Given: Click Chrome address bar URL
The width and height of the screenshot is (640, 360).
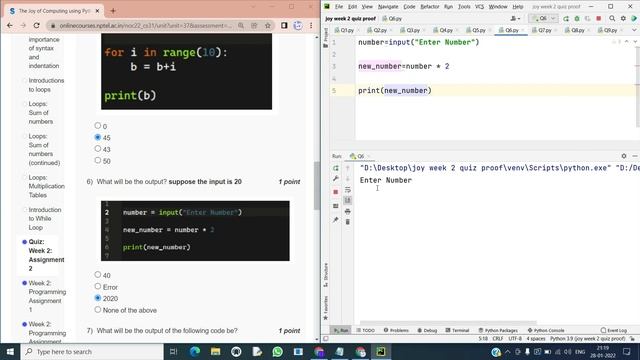Looking at the screenshot, I should click(x=146, y=25).
